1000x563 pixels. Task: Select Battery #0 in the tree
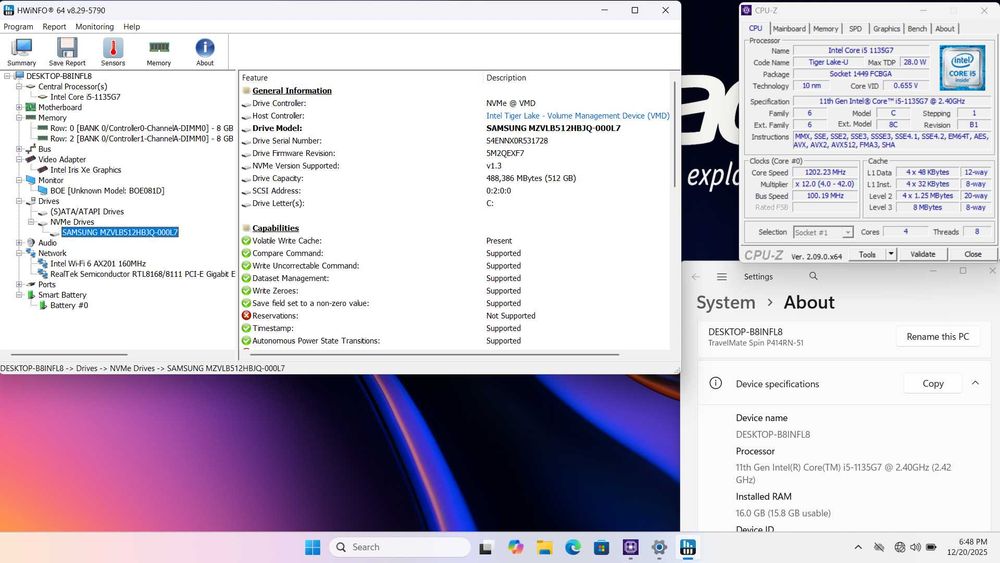click(x=69, y=305)
